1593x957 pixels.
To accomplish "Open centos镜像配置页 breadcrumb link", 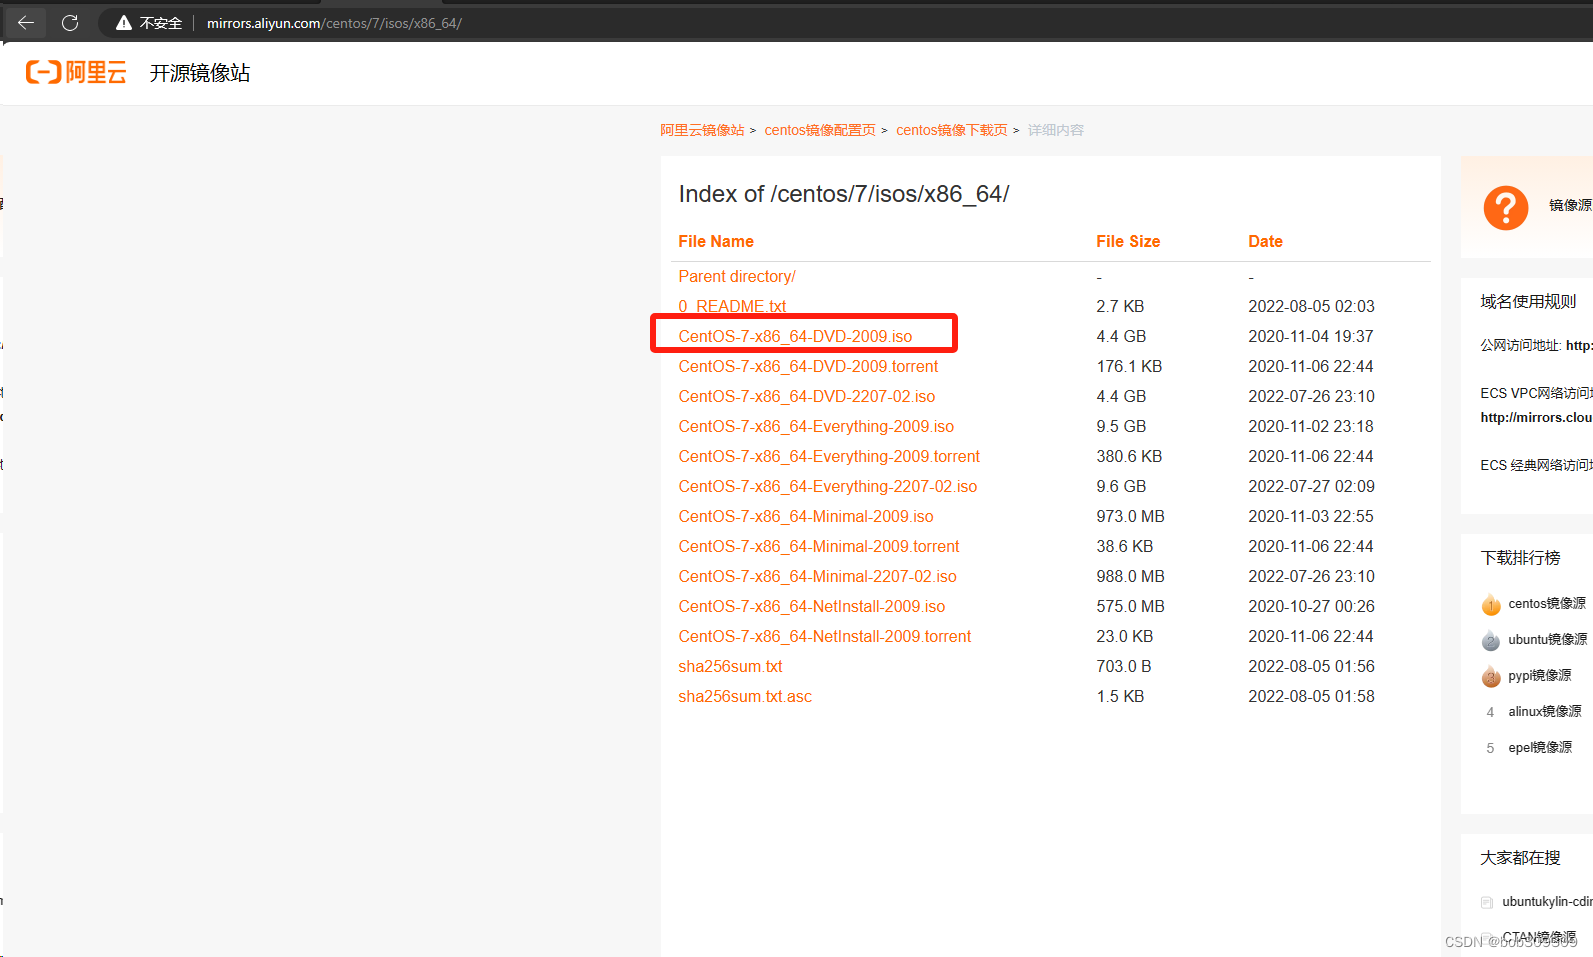I will (x=820, y=130).
